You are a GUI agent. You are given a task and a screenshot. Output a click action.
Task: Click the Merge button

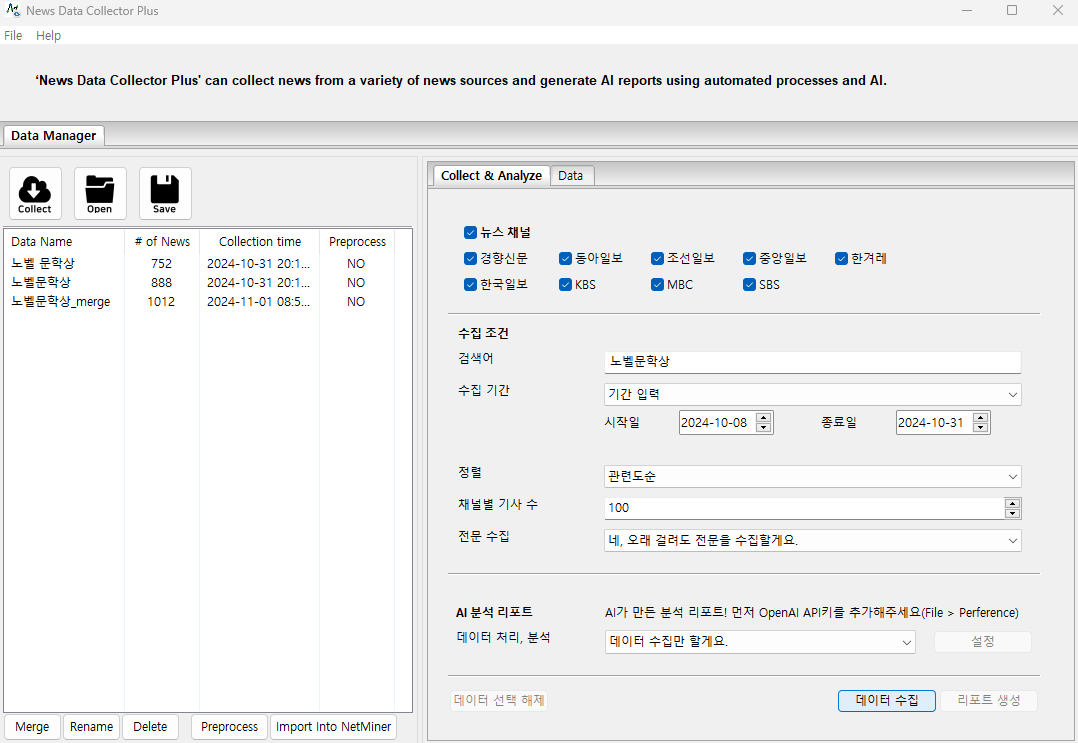(x=32, y=727)
